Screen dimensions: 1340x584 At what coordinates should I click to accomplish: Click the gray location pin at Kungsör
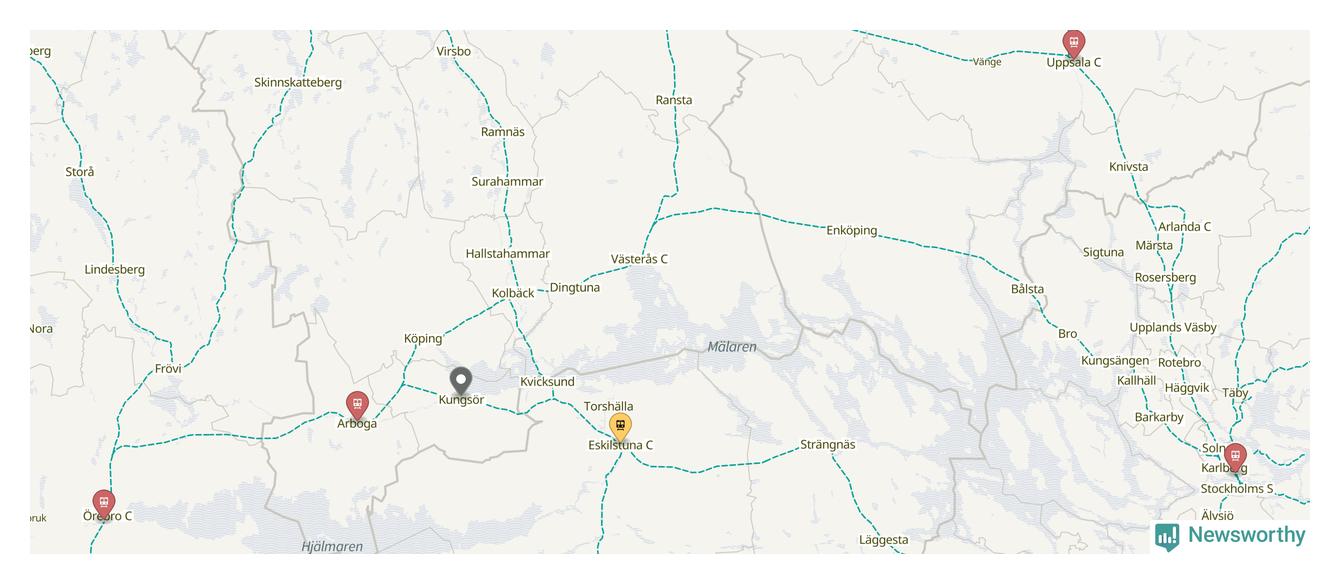point(460,381)
